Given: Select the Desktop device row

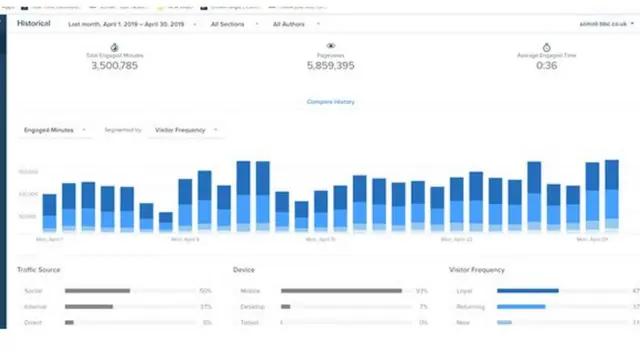Looking at the screenshot, I should pyautogui.click(x=333, y=307).
